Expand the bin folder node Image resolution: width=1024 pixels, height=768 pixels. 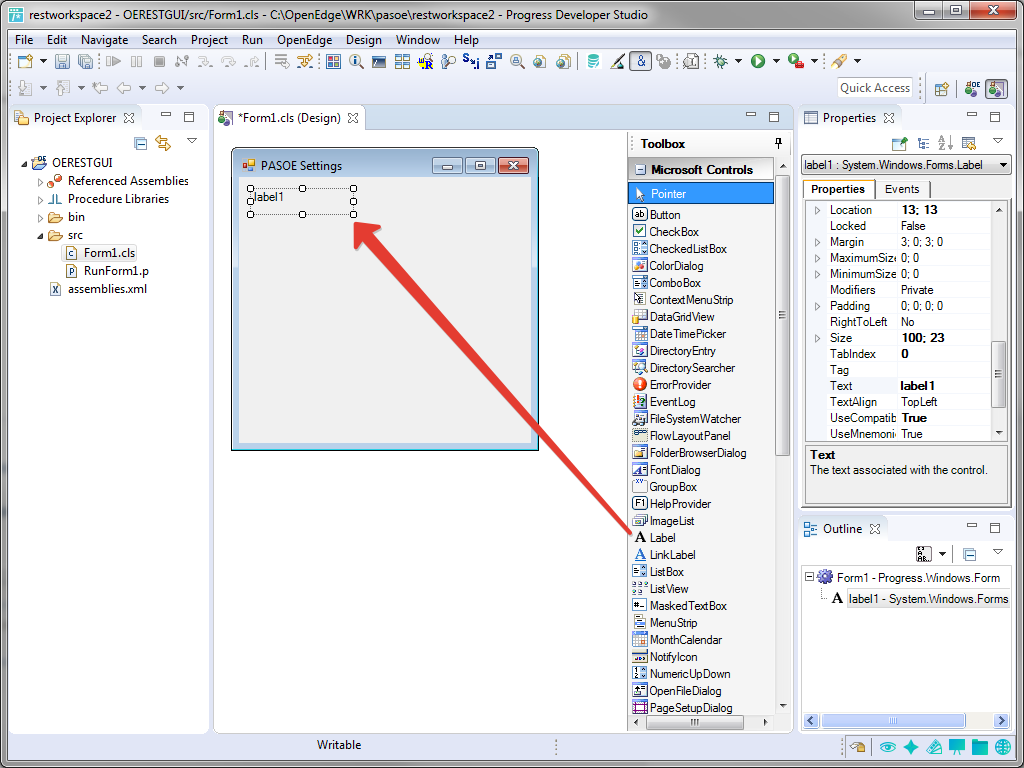[40, 218]
